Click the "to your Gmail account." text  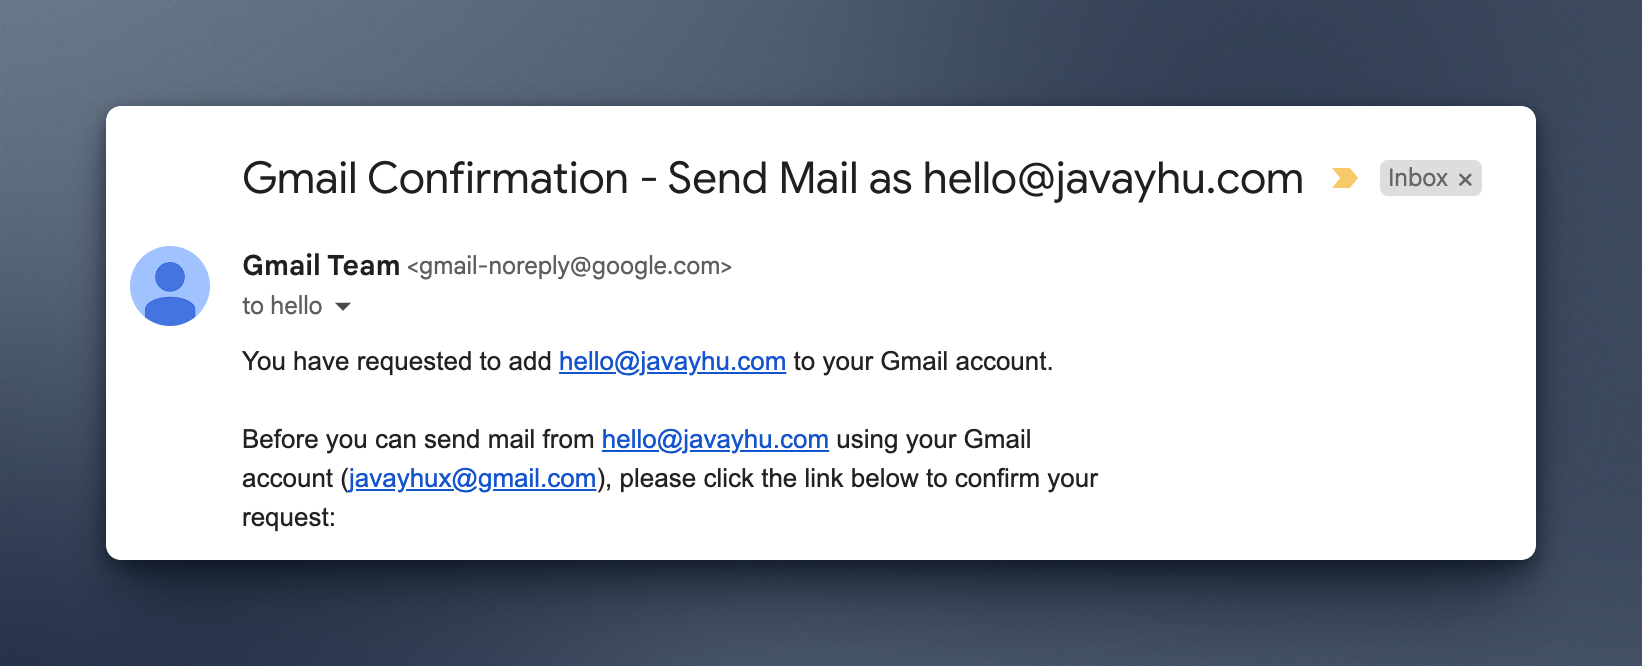tap(923, 361)
